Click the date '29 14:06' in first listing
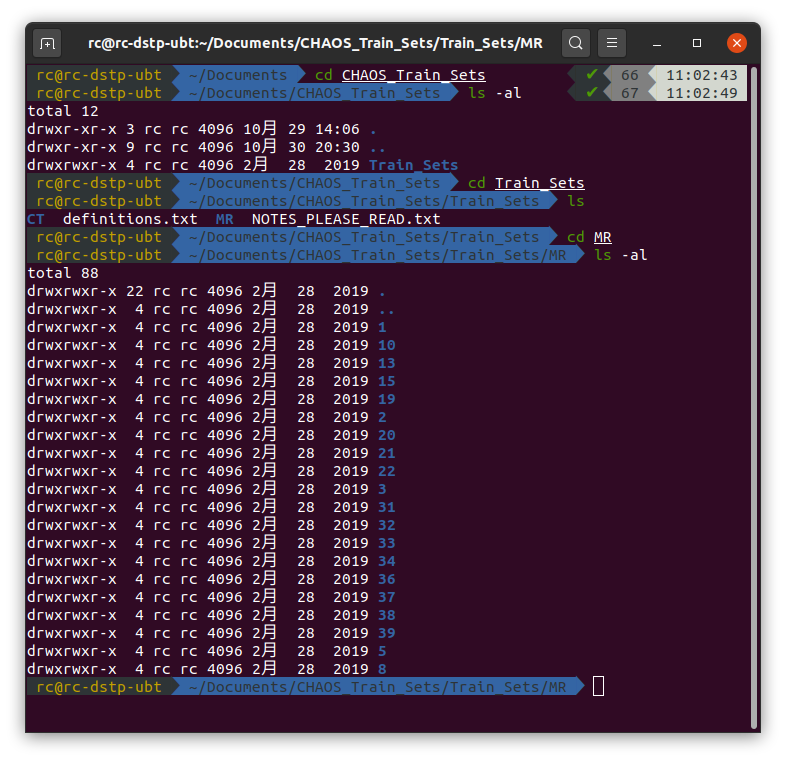786x761 pixels. point(323,129)
